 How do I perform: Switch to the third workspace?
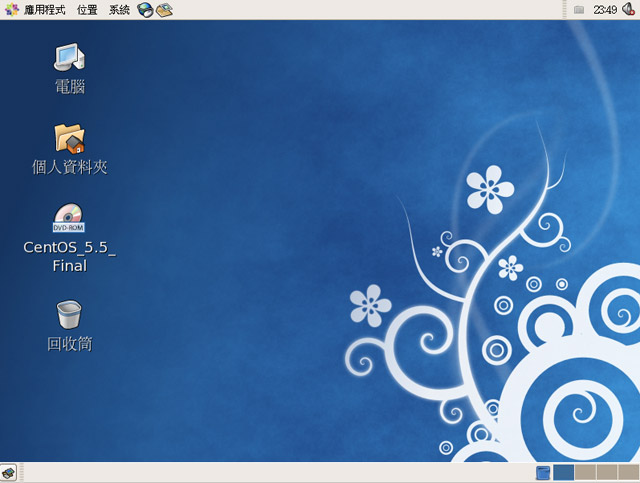coord(607,472)
